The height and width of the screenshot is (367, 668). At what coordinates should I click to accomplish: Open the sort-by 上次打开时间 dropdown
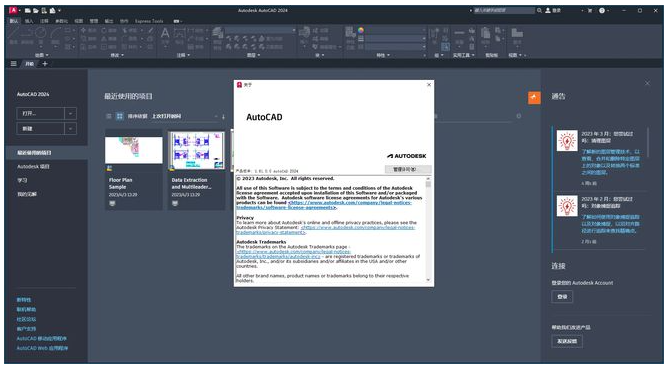[184, 116]
